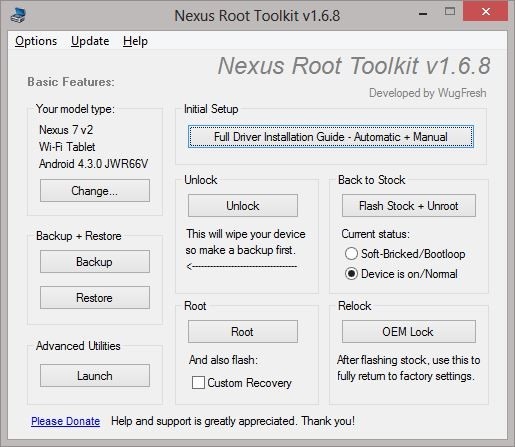
Task: Click the 'Developed by WugFresh' text
Action: [428, 93]
